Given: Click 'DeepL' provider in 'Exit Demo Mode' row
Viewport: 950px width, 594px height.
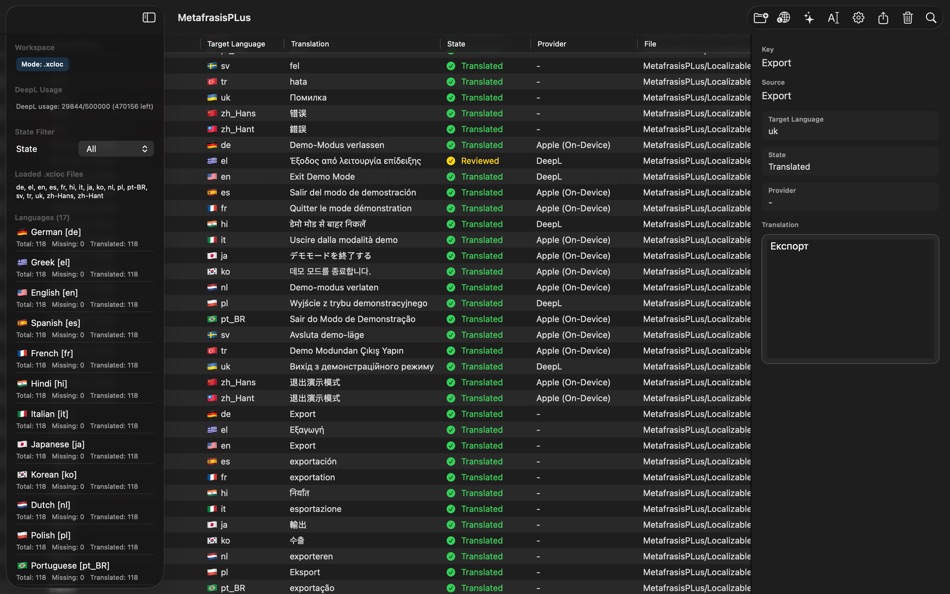Looking at the screenshot, I should (549, 177).
